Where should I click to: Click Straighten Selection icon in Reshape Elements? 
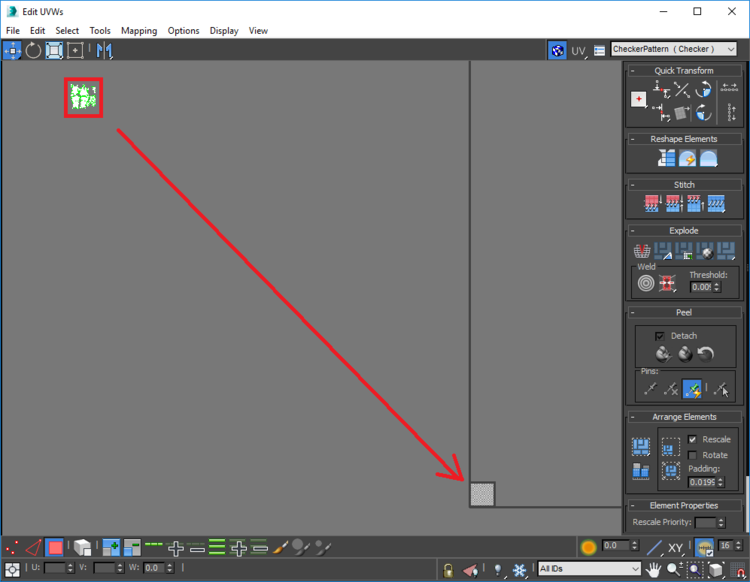(x=666, y=158)
